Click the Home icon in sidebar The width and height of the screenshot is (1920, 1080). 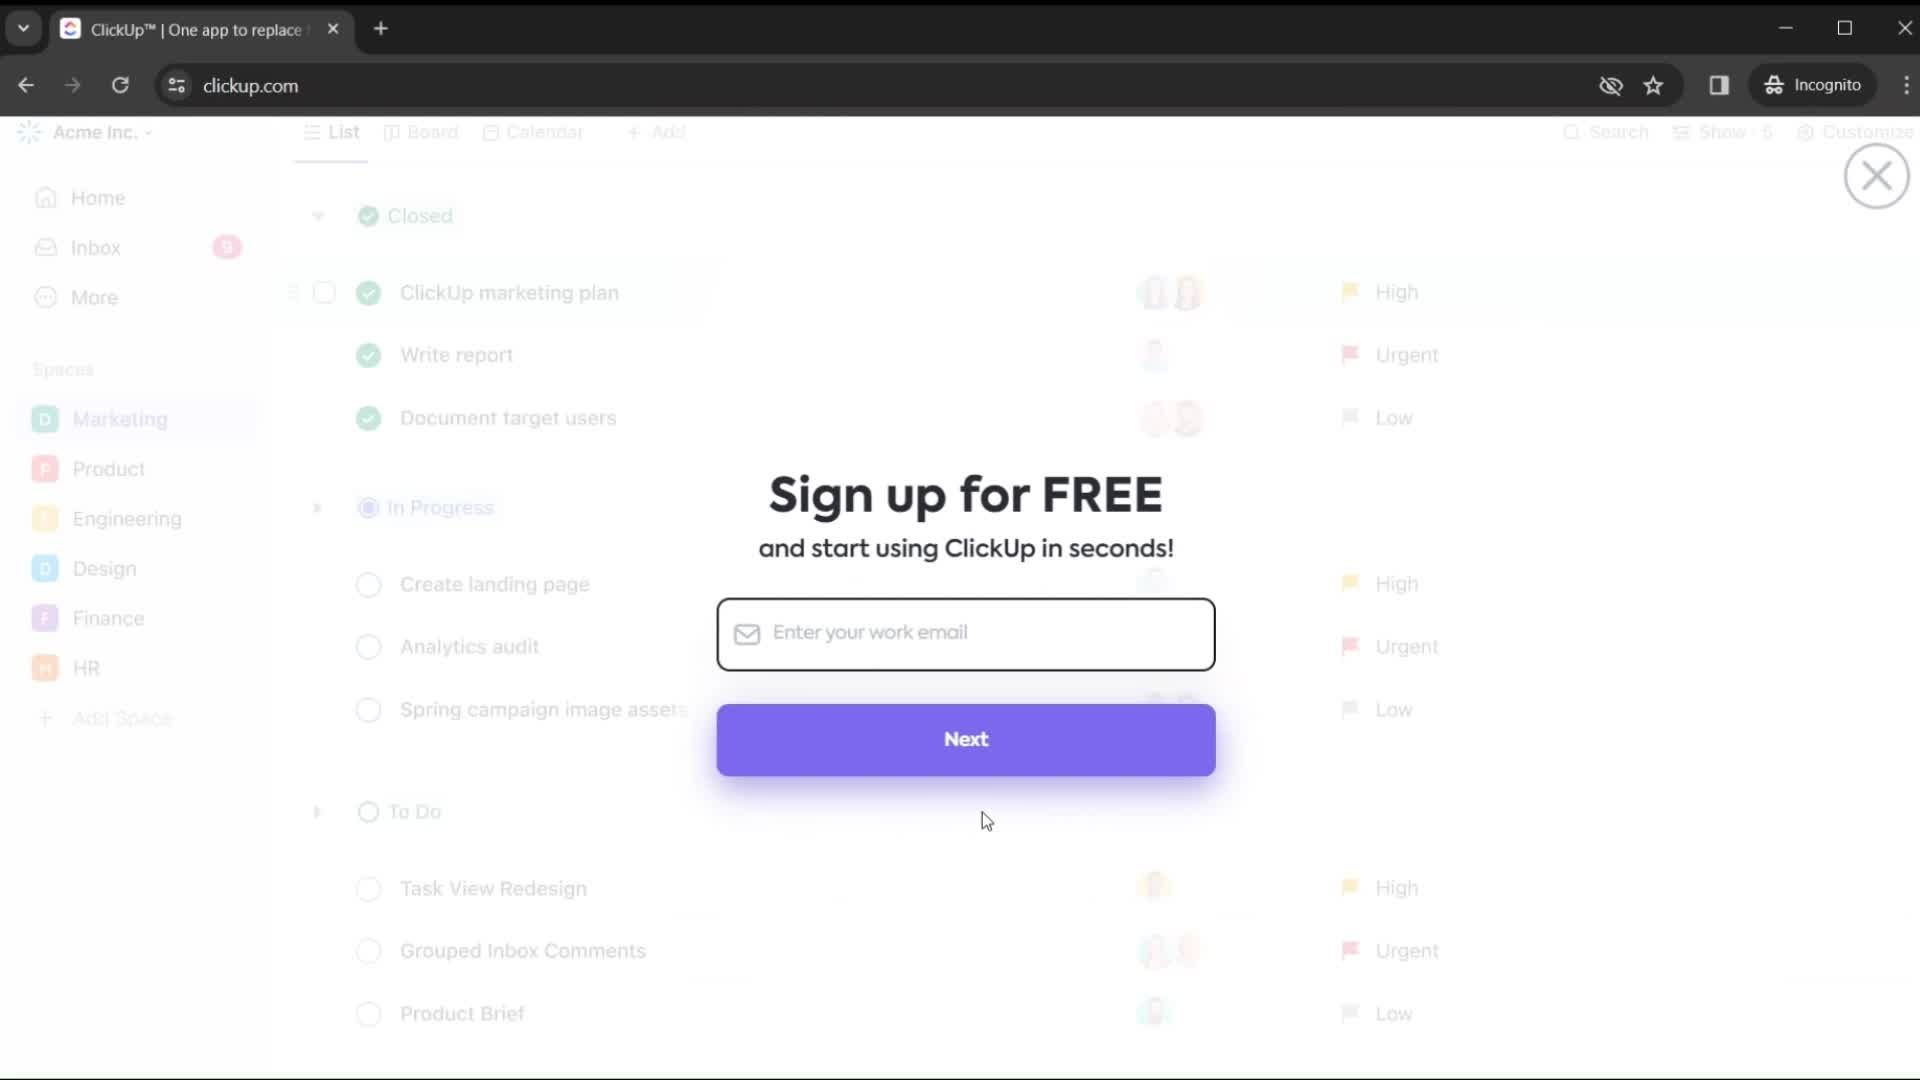click(x=45, y=196)
